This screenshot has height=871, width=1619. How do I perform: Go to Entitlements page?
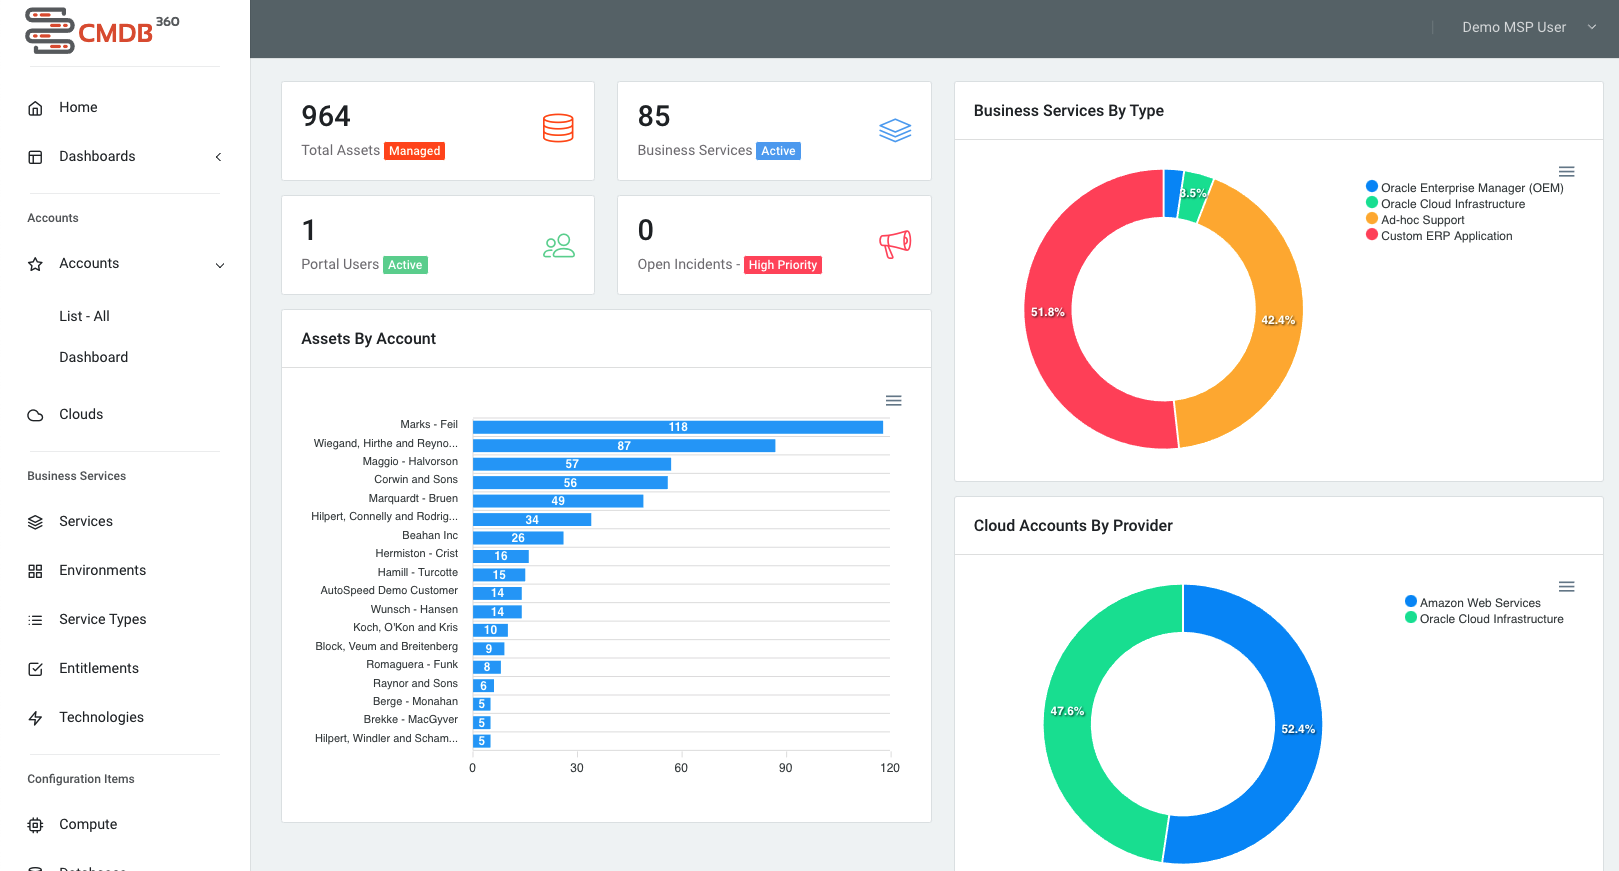click(x=99, y=668)
